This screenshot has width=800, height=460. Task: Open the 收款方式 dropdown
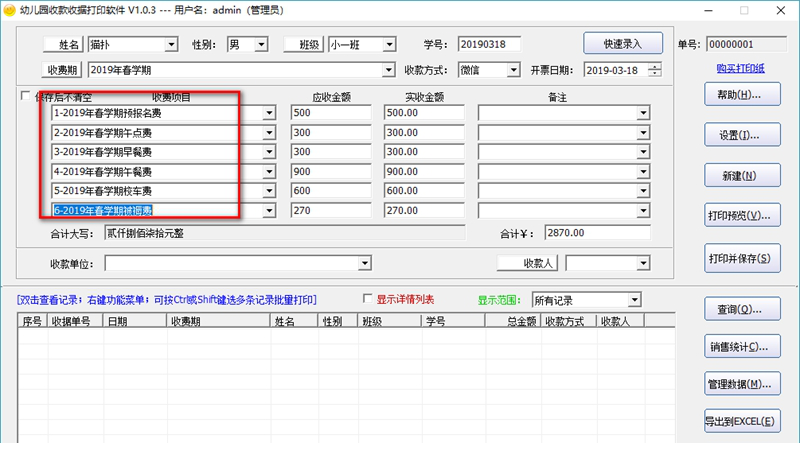click(x=513, y=70)
